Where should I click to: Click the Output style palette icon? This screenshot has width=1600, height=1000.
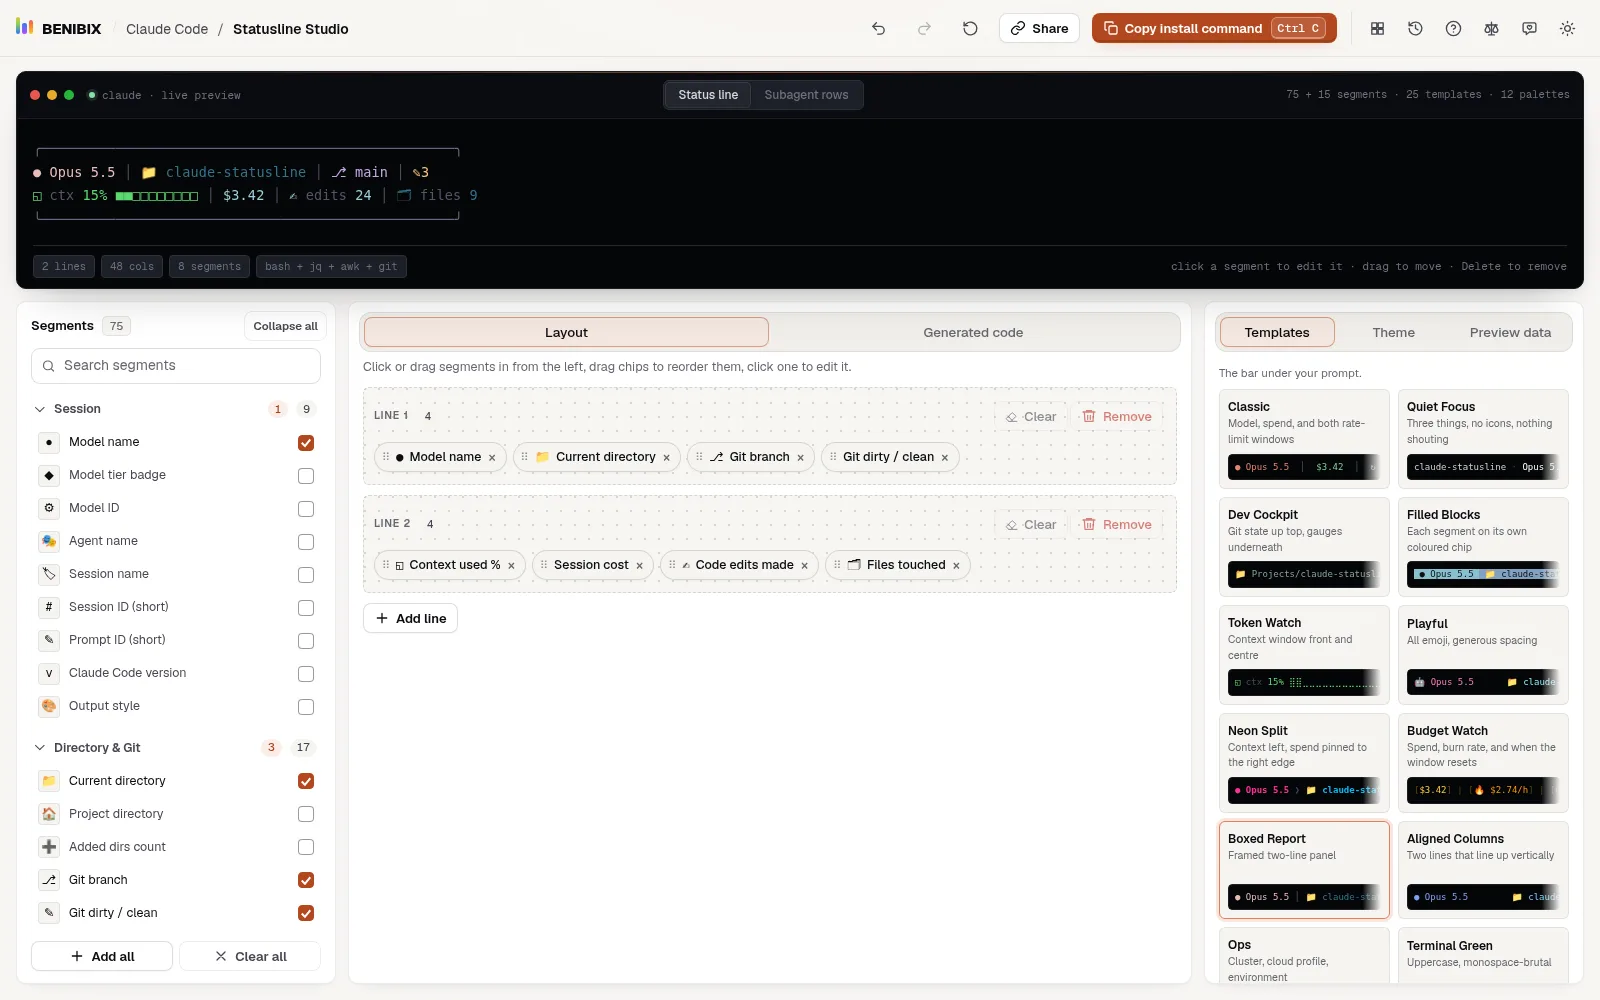coord(49,706)
